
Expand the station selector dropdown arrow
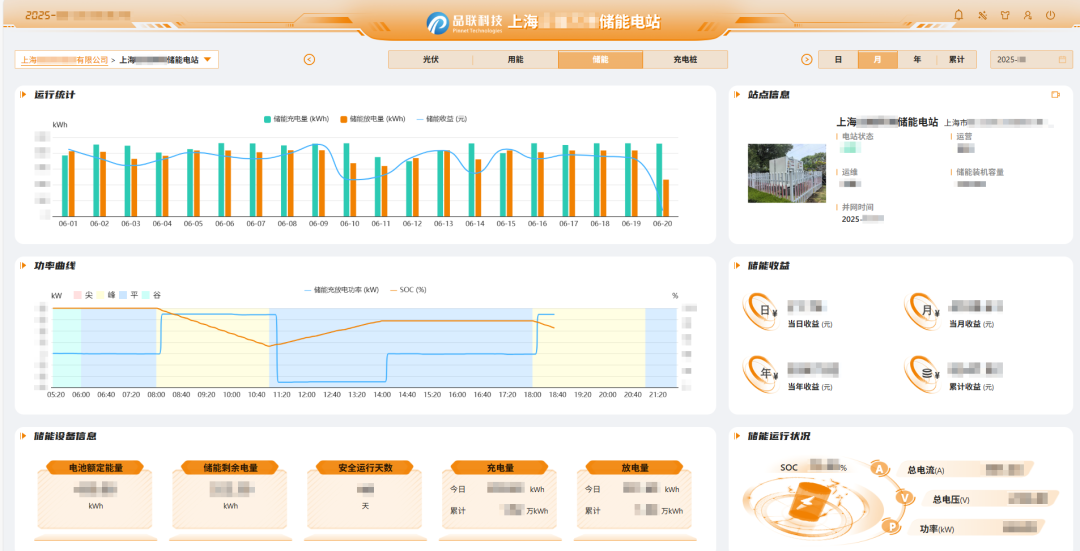pos(208,60)
